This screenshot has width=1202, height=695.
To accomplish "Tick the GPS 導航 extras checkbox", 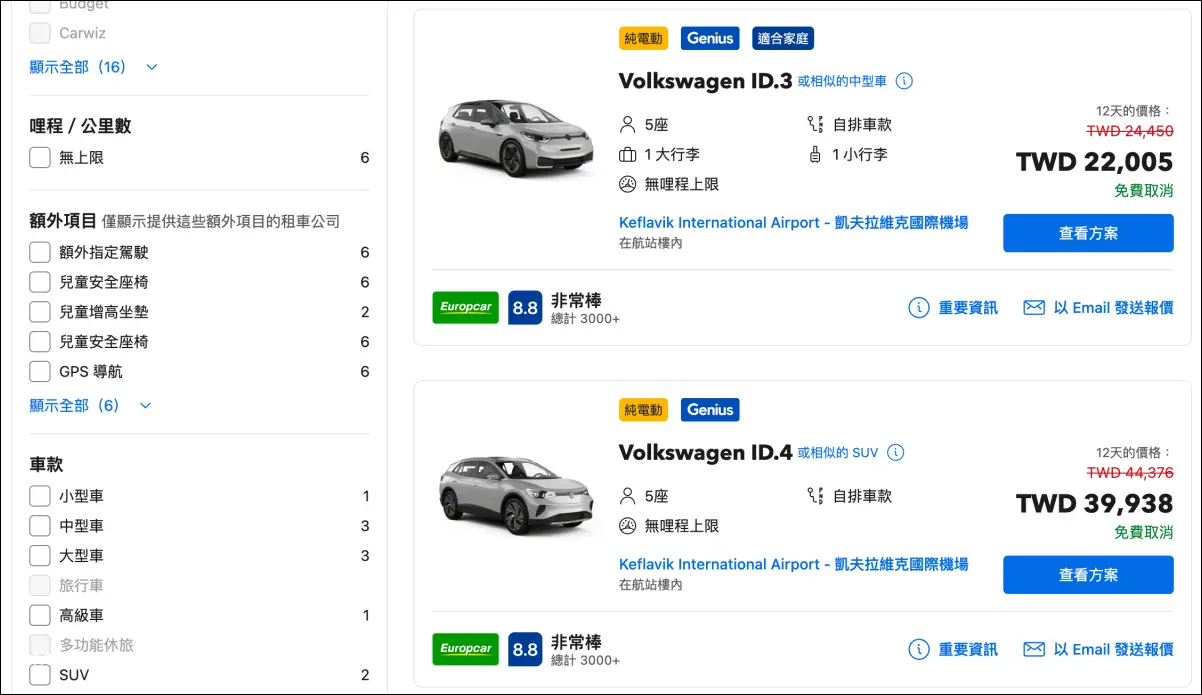I will (x=40, y=372).
